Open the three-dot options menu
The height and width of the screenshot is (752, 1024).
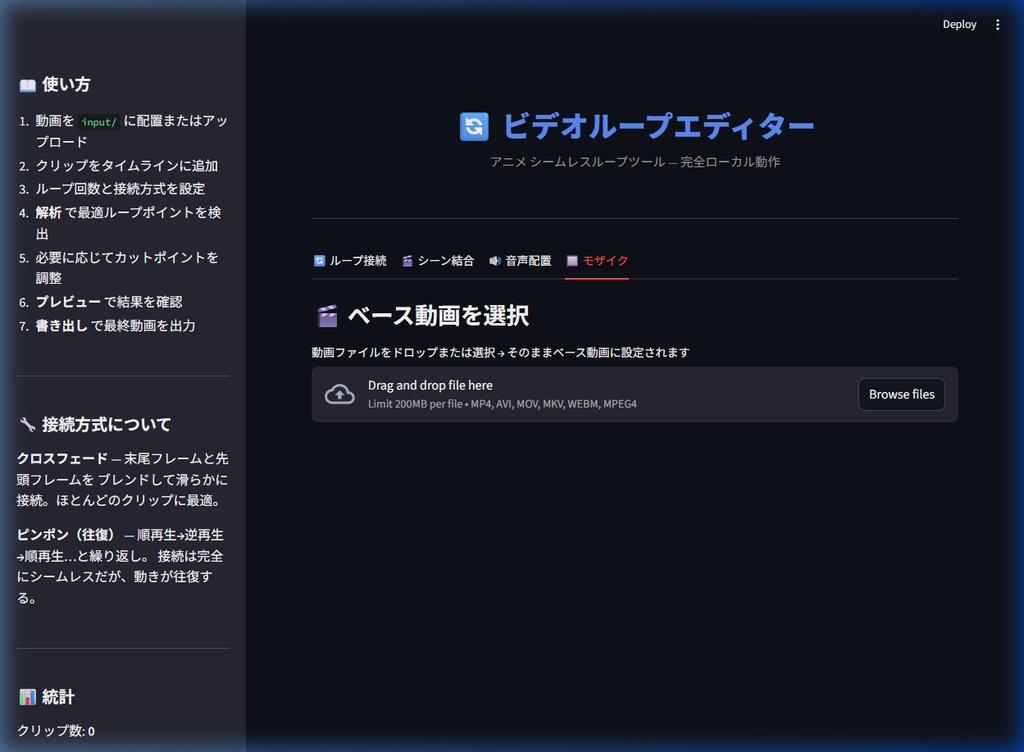point(997,24)
